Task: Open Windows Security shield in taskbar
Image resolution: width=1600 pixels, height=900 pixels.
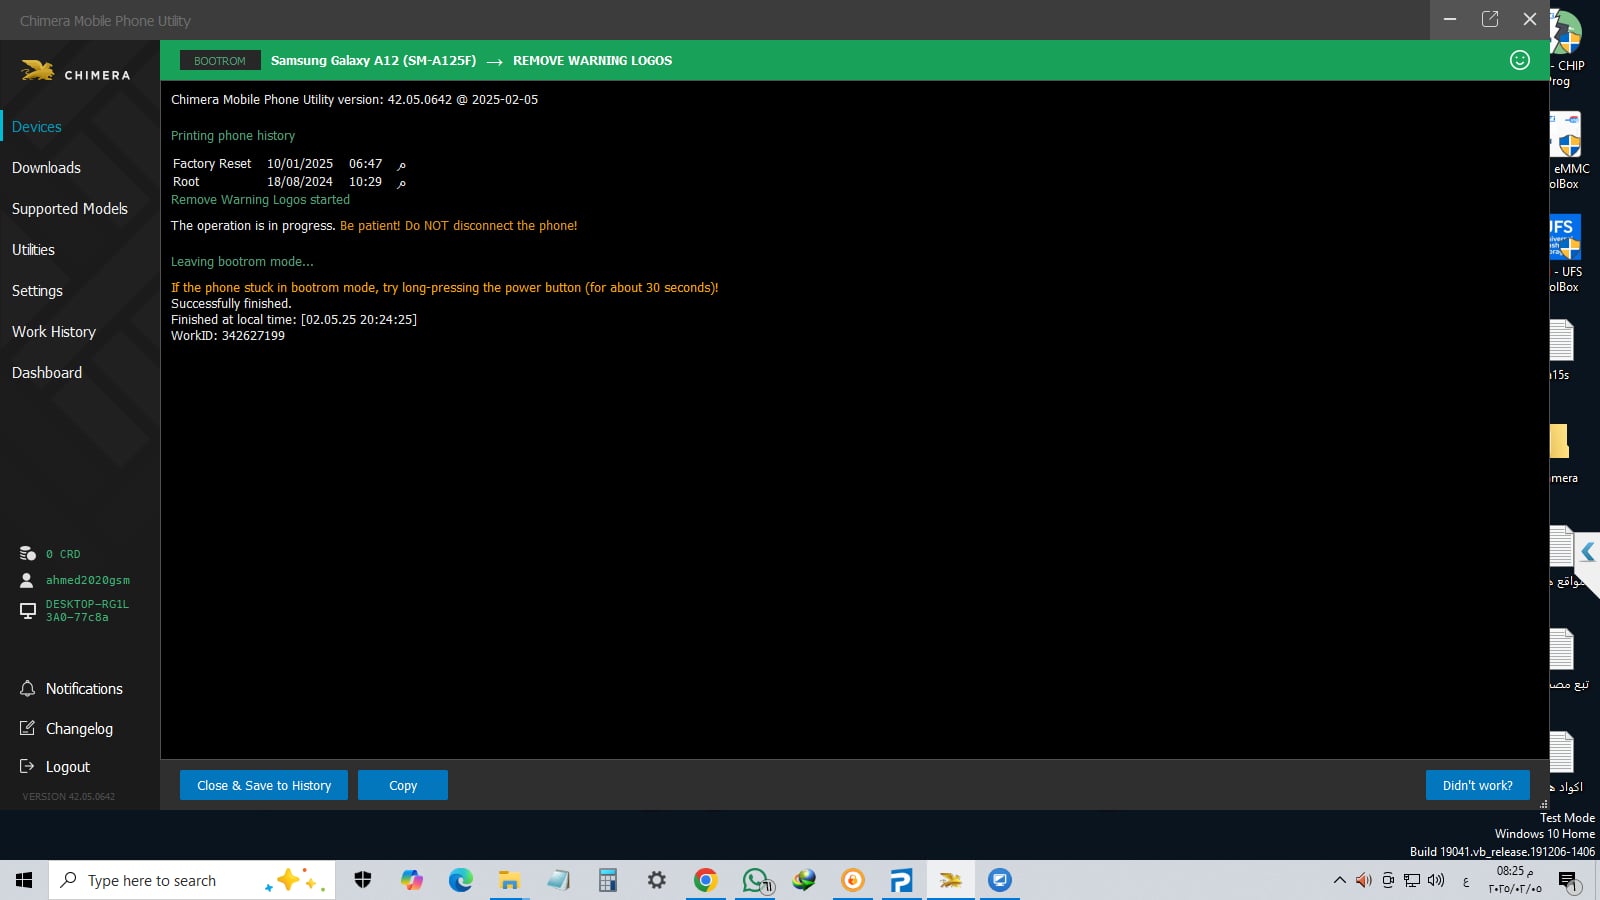Action: [x=363, y=880]
